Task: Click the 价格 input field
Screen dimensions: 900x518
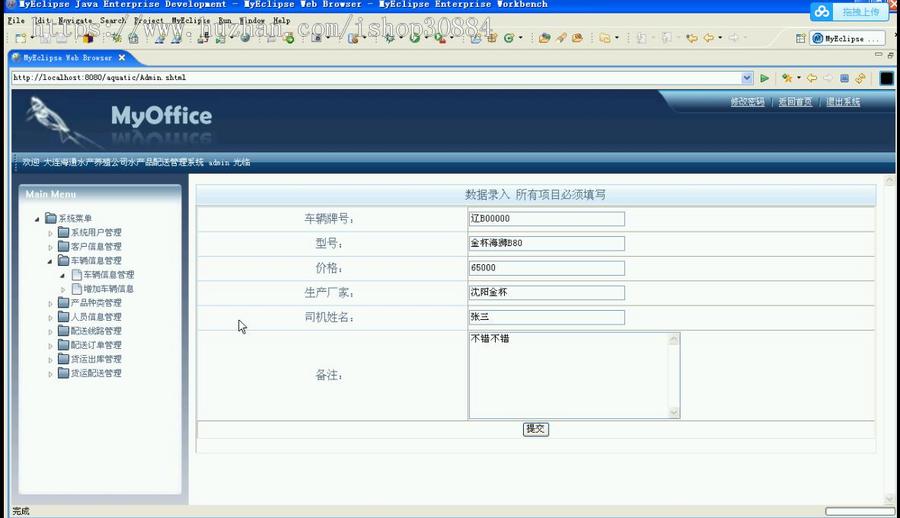Action: point(546,268)
